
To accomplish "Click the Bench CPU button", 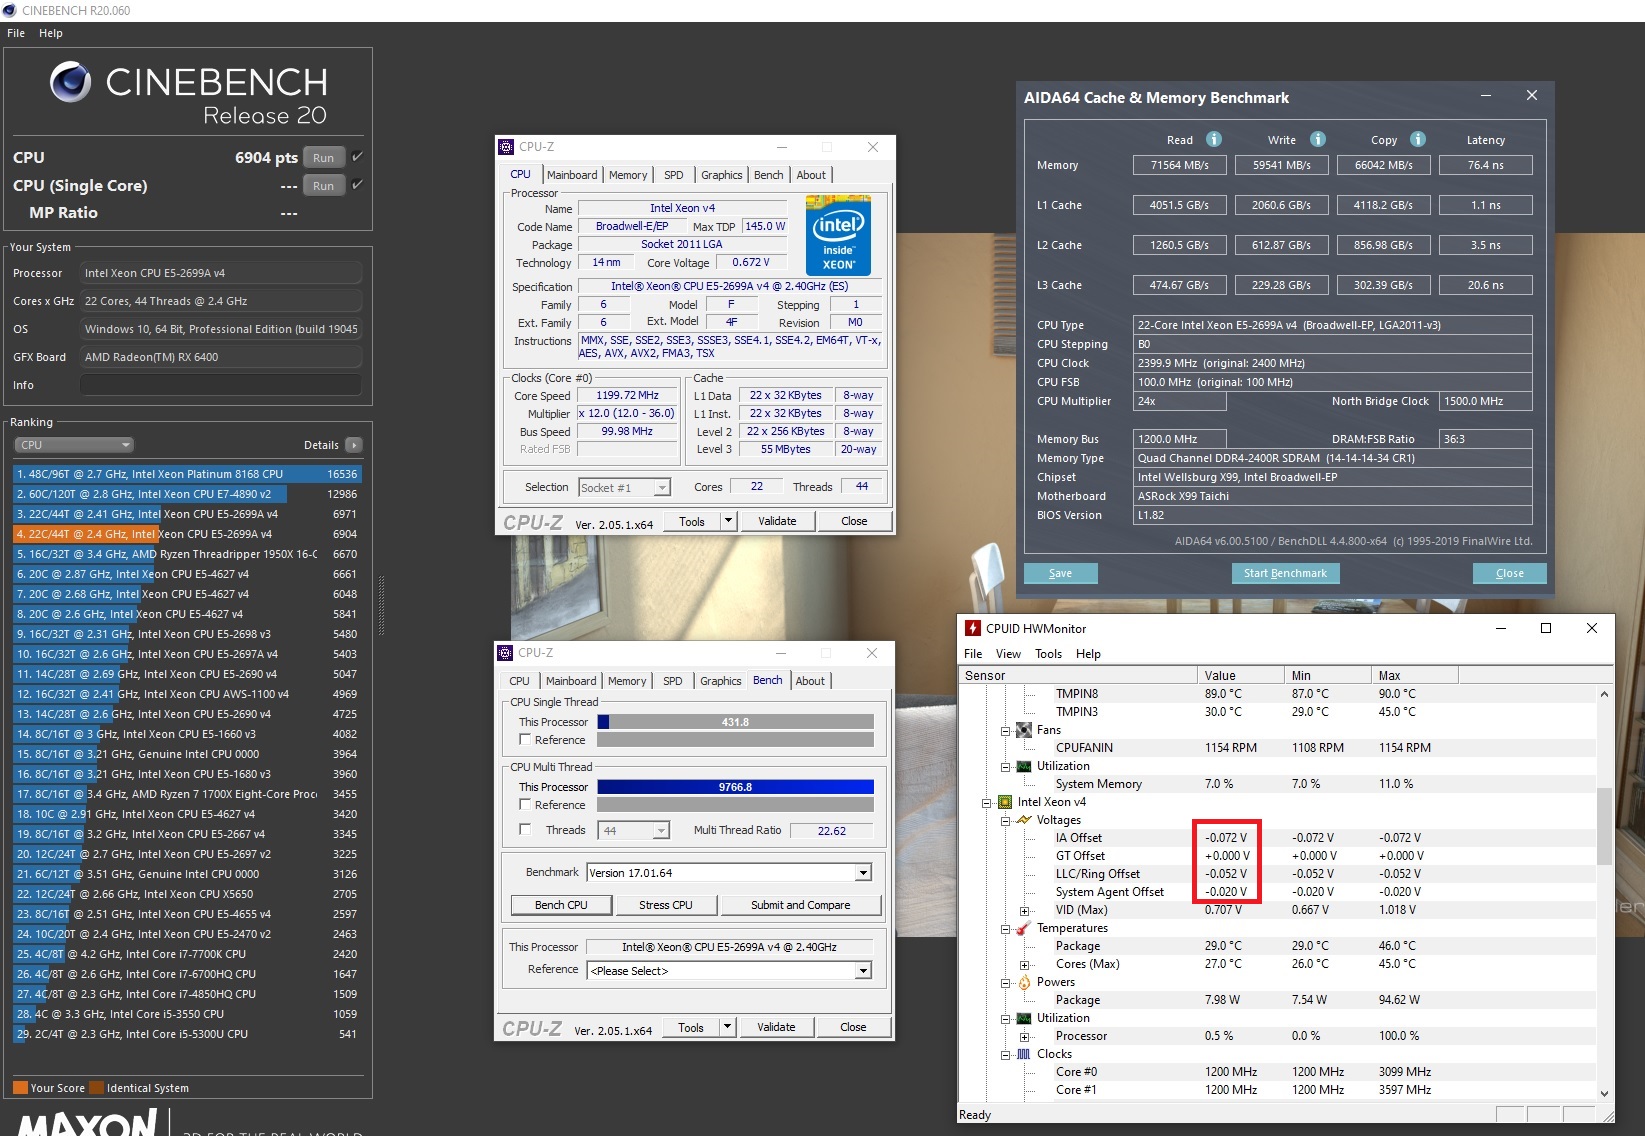I will click(561, 905).
